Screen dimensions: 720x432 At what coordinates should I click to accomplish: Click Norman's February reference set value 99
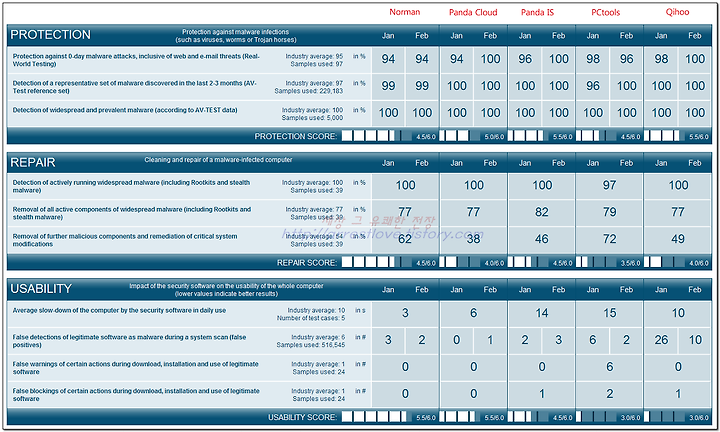coord(422,86)
